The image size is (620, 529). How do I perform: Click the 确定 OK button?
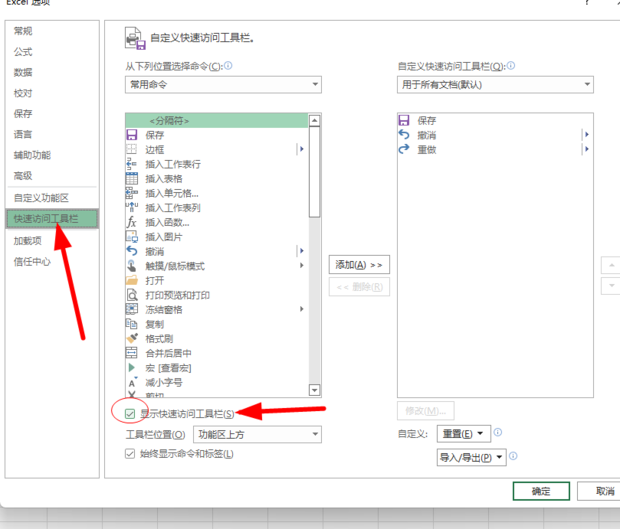[x=541, y=491]
